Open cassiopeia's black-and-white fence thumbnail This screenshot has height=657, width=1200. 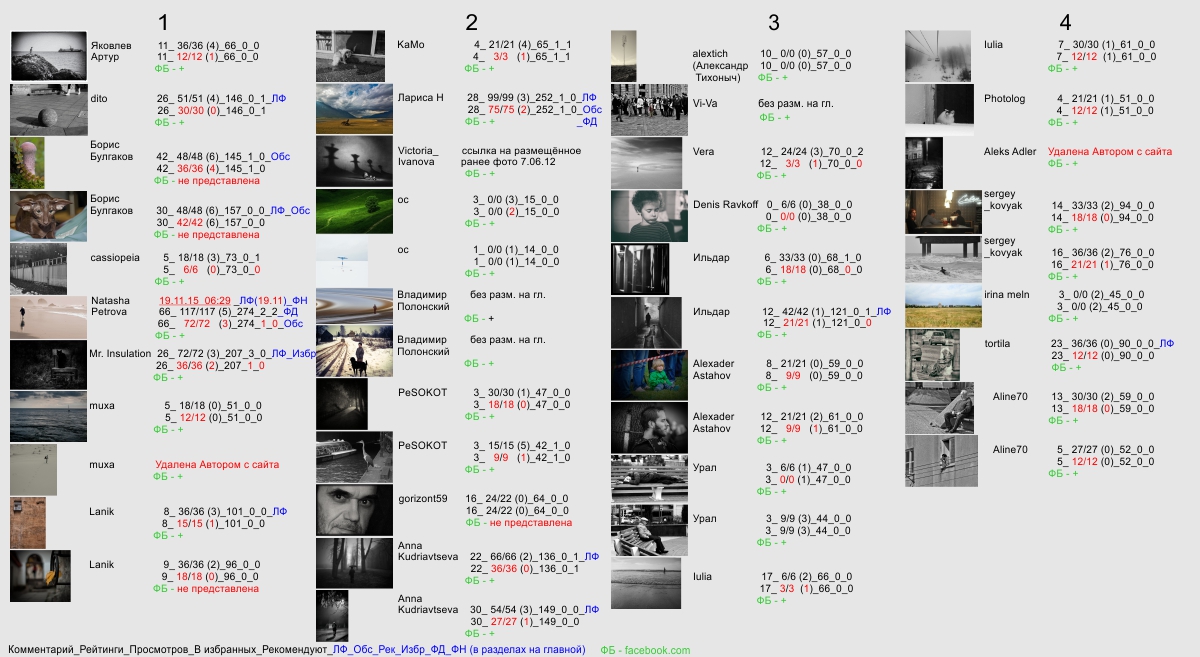pyautogui.click(x=38, y=267)
